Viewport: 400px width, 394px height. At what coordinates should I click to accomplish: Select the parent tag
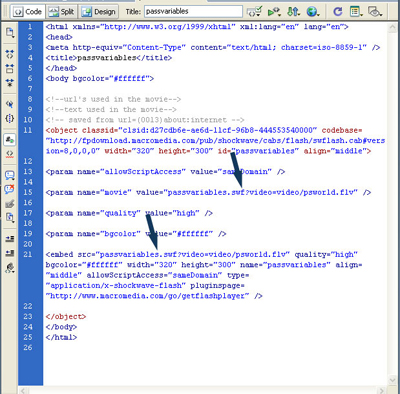[10, 104]
